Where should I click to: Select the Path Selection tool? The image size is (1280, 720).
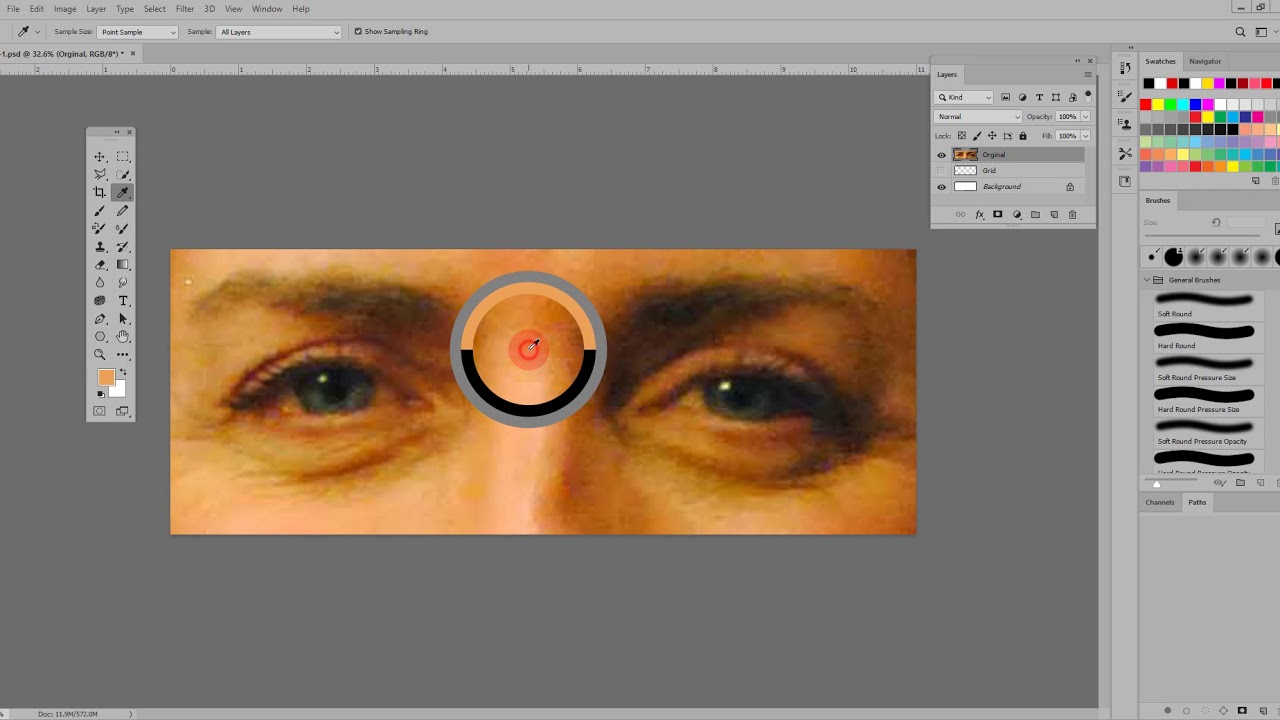[123, 319]
